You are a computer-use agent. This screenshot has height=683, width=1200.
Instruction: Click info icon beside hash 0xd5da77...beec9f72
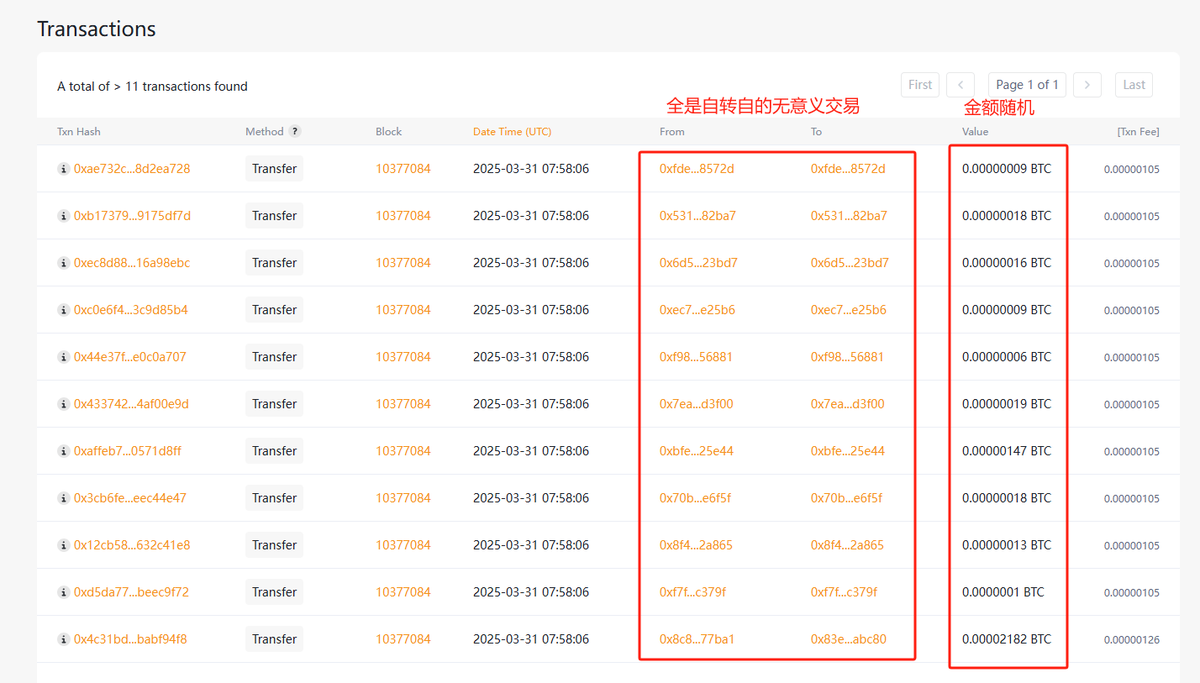pyautogui.click(x=63, y=592)
